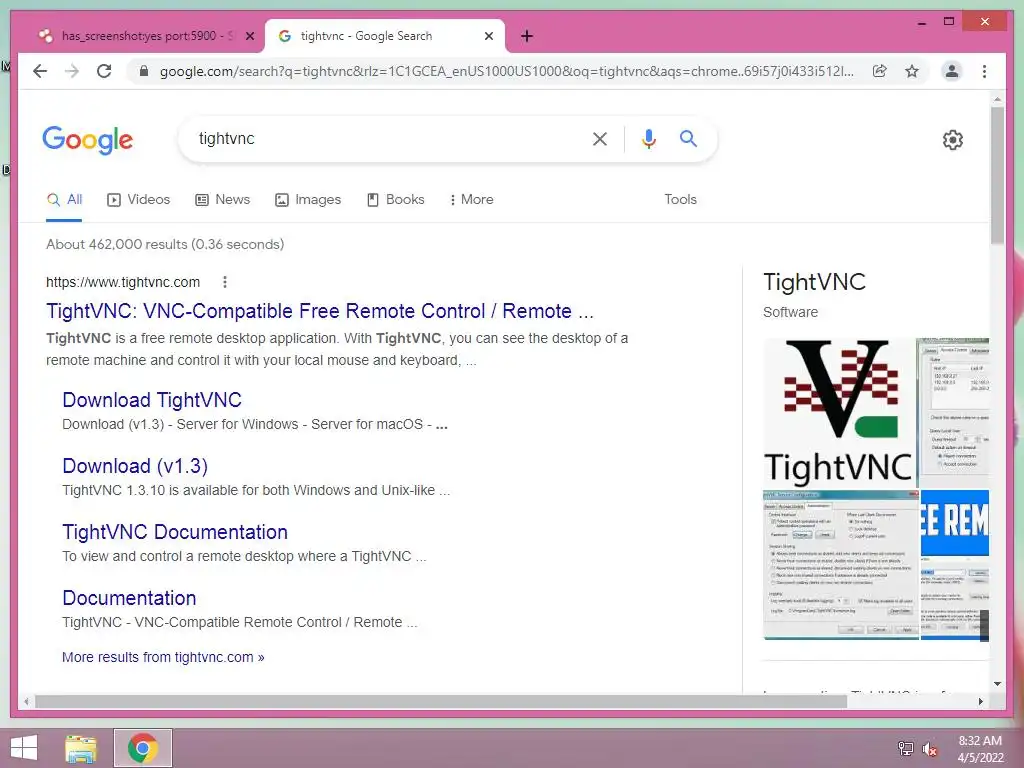Open TightVNC Documentation link

[175, 532]
